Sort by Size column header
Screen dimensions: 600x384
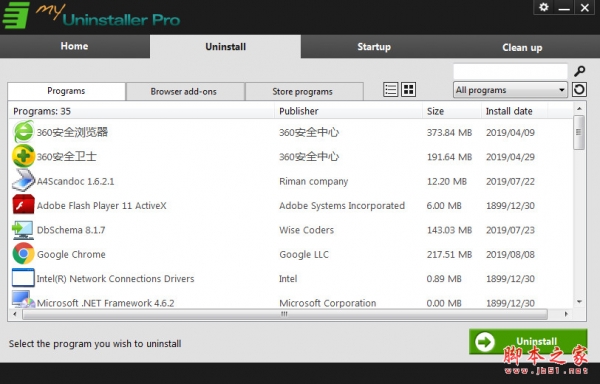tap(451, 111)
